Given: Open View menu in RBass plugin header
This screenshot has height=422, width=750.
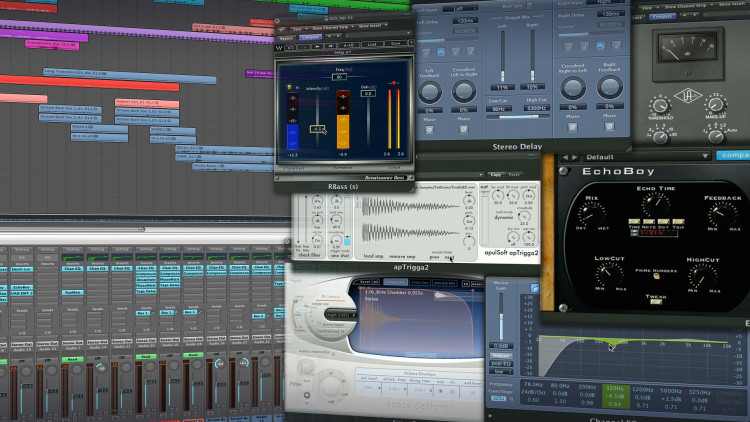Looking at the screenshot, I should pos(298,29).
